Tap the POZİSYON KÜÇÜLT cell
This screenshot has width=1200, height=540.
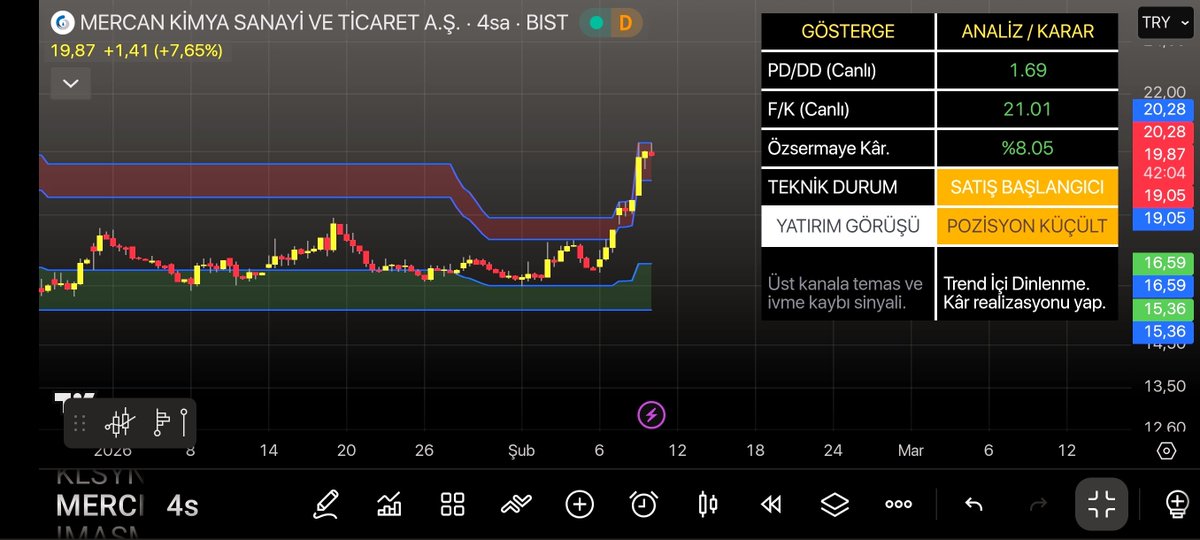click(1026, 226)
